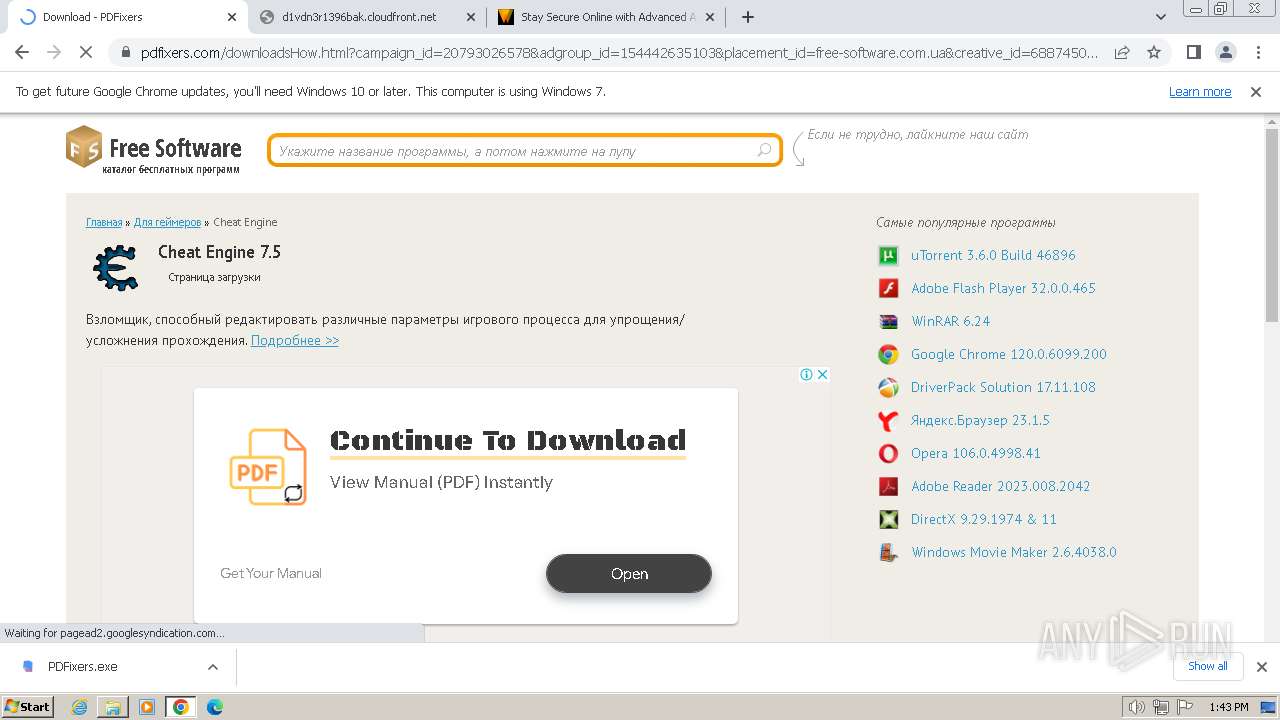Click the DriverPack Solution icon
The image size is (1280, 720).
pyautogui.click(x=888, y=387)
